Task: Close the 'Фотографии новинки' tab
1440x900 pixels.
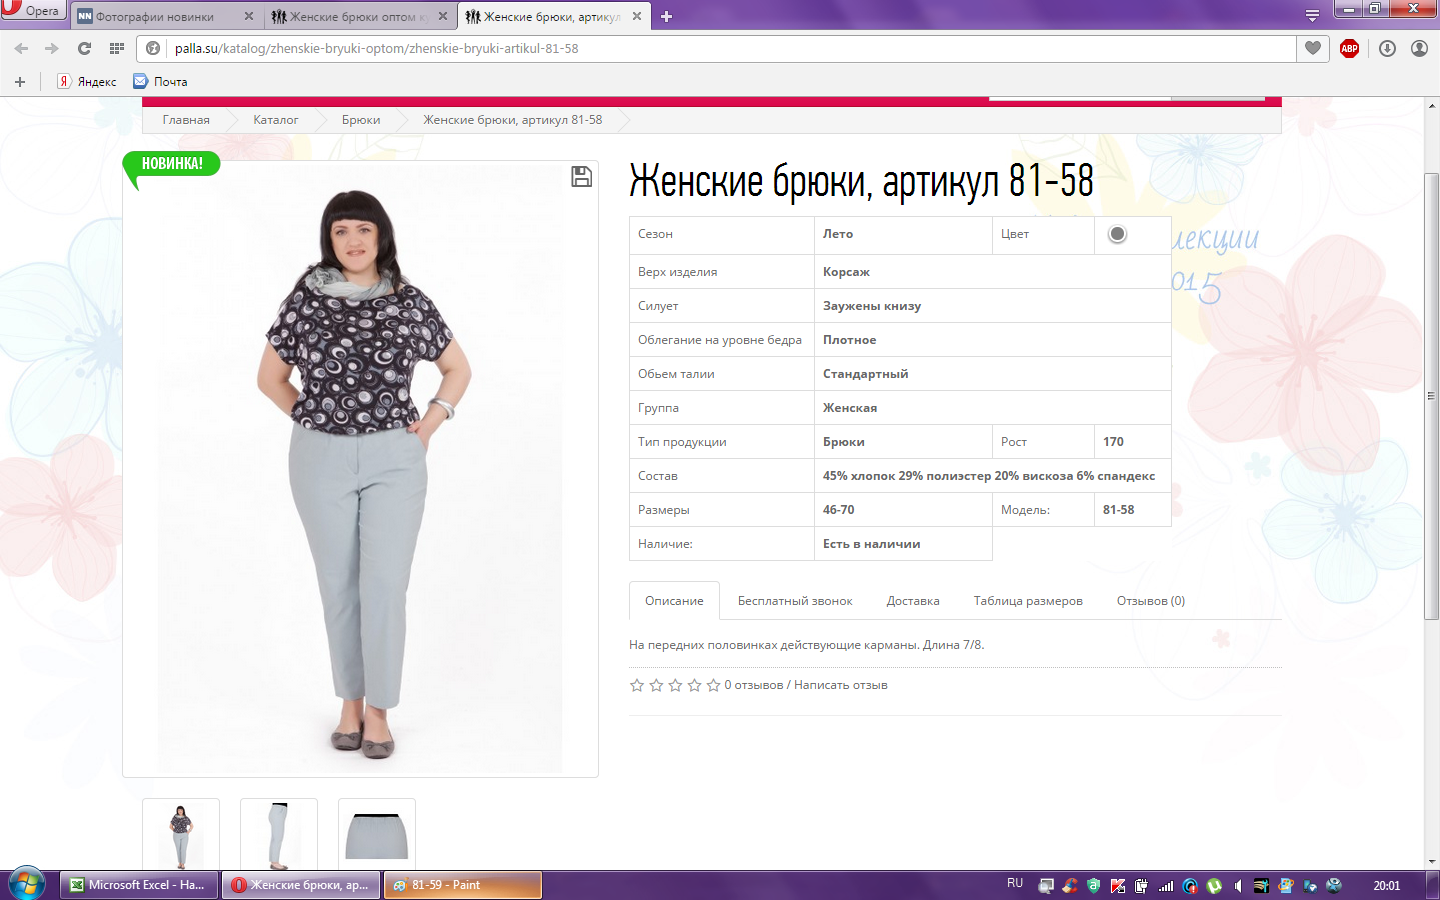Action: (249, 16)
